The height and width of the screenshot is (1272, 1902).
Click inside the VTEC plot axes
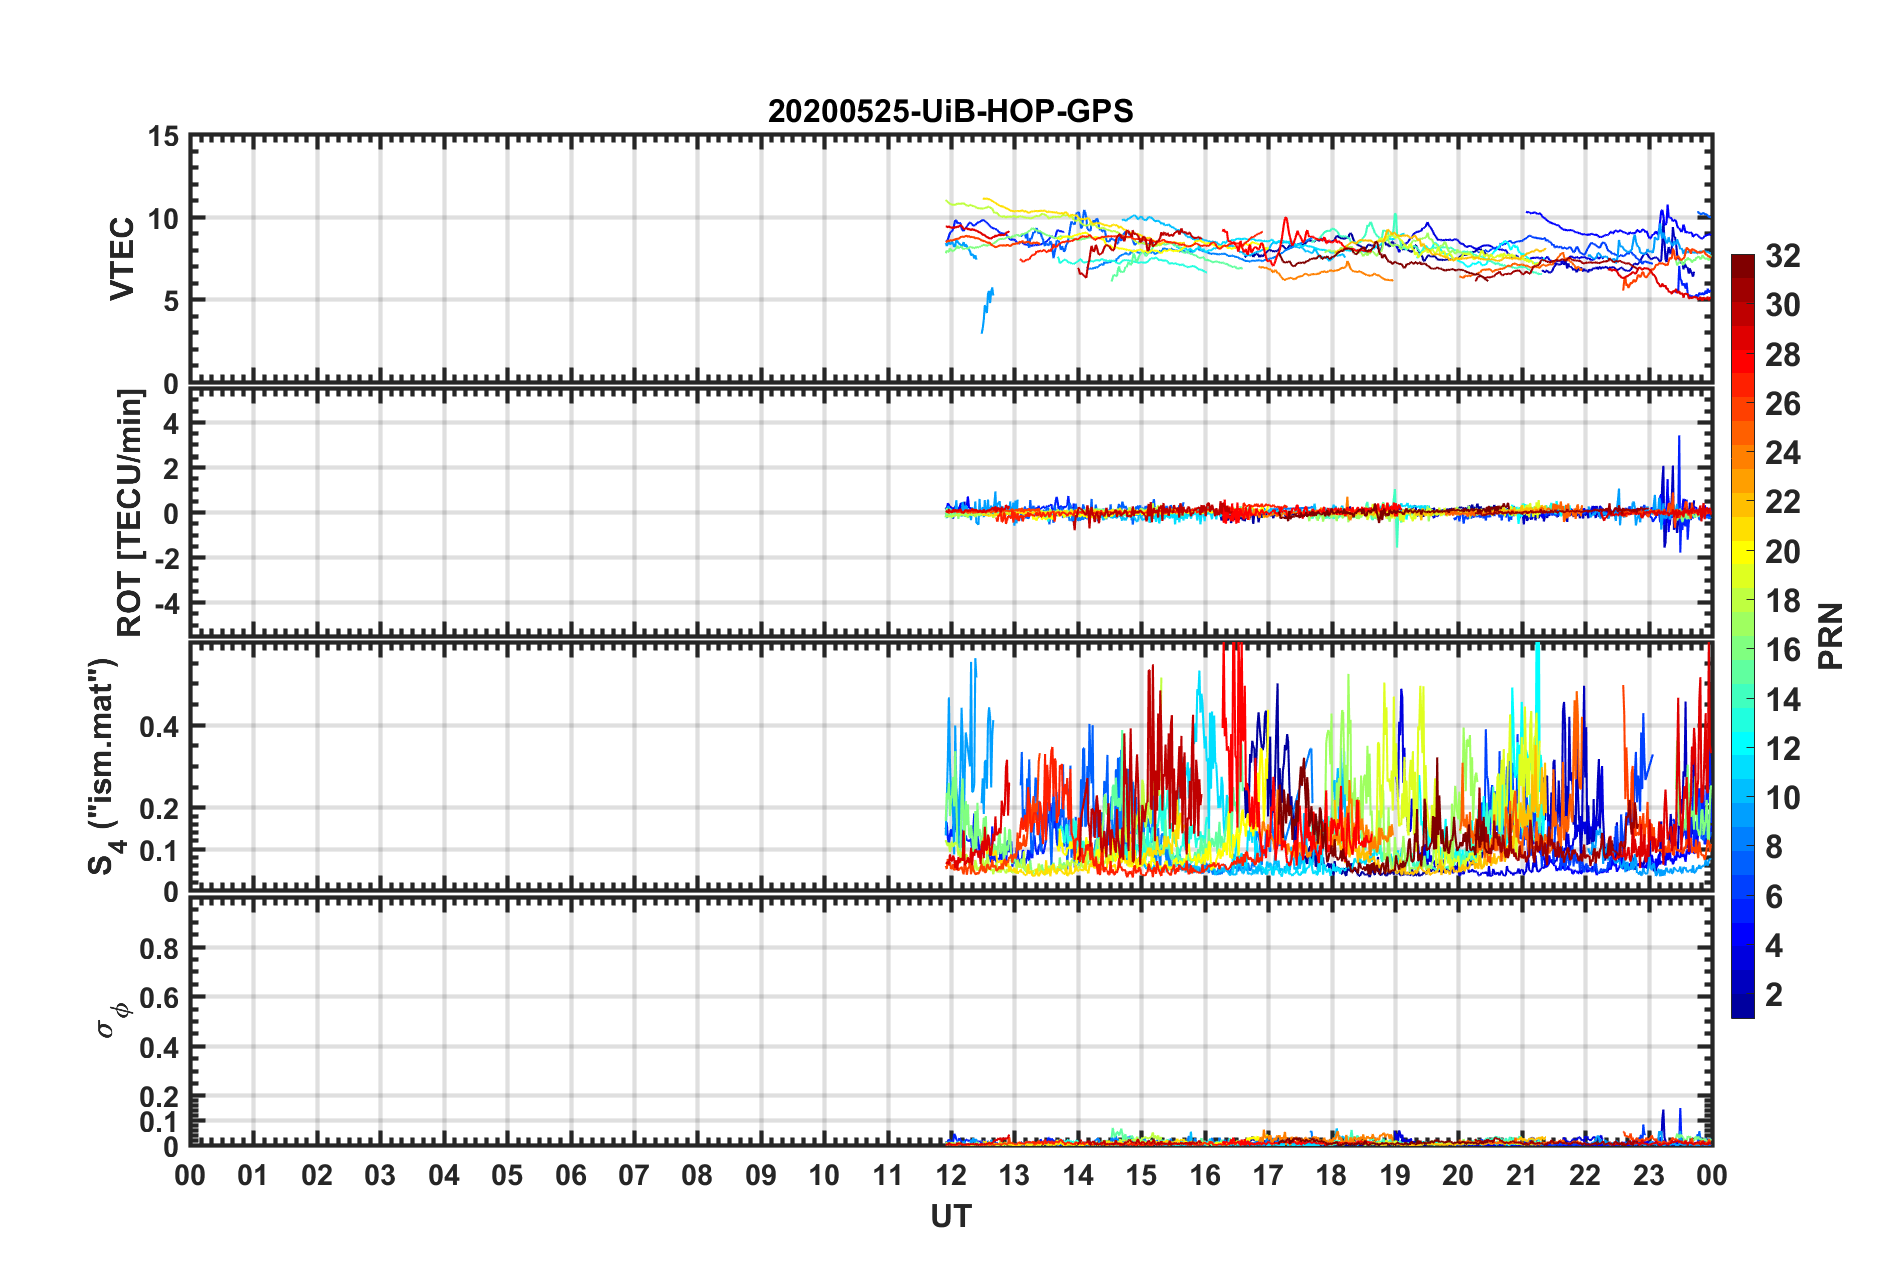point(951,259)
